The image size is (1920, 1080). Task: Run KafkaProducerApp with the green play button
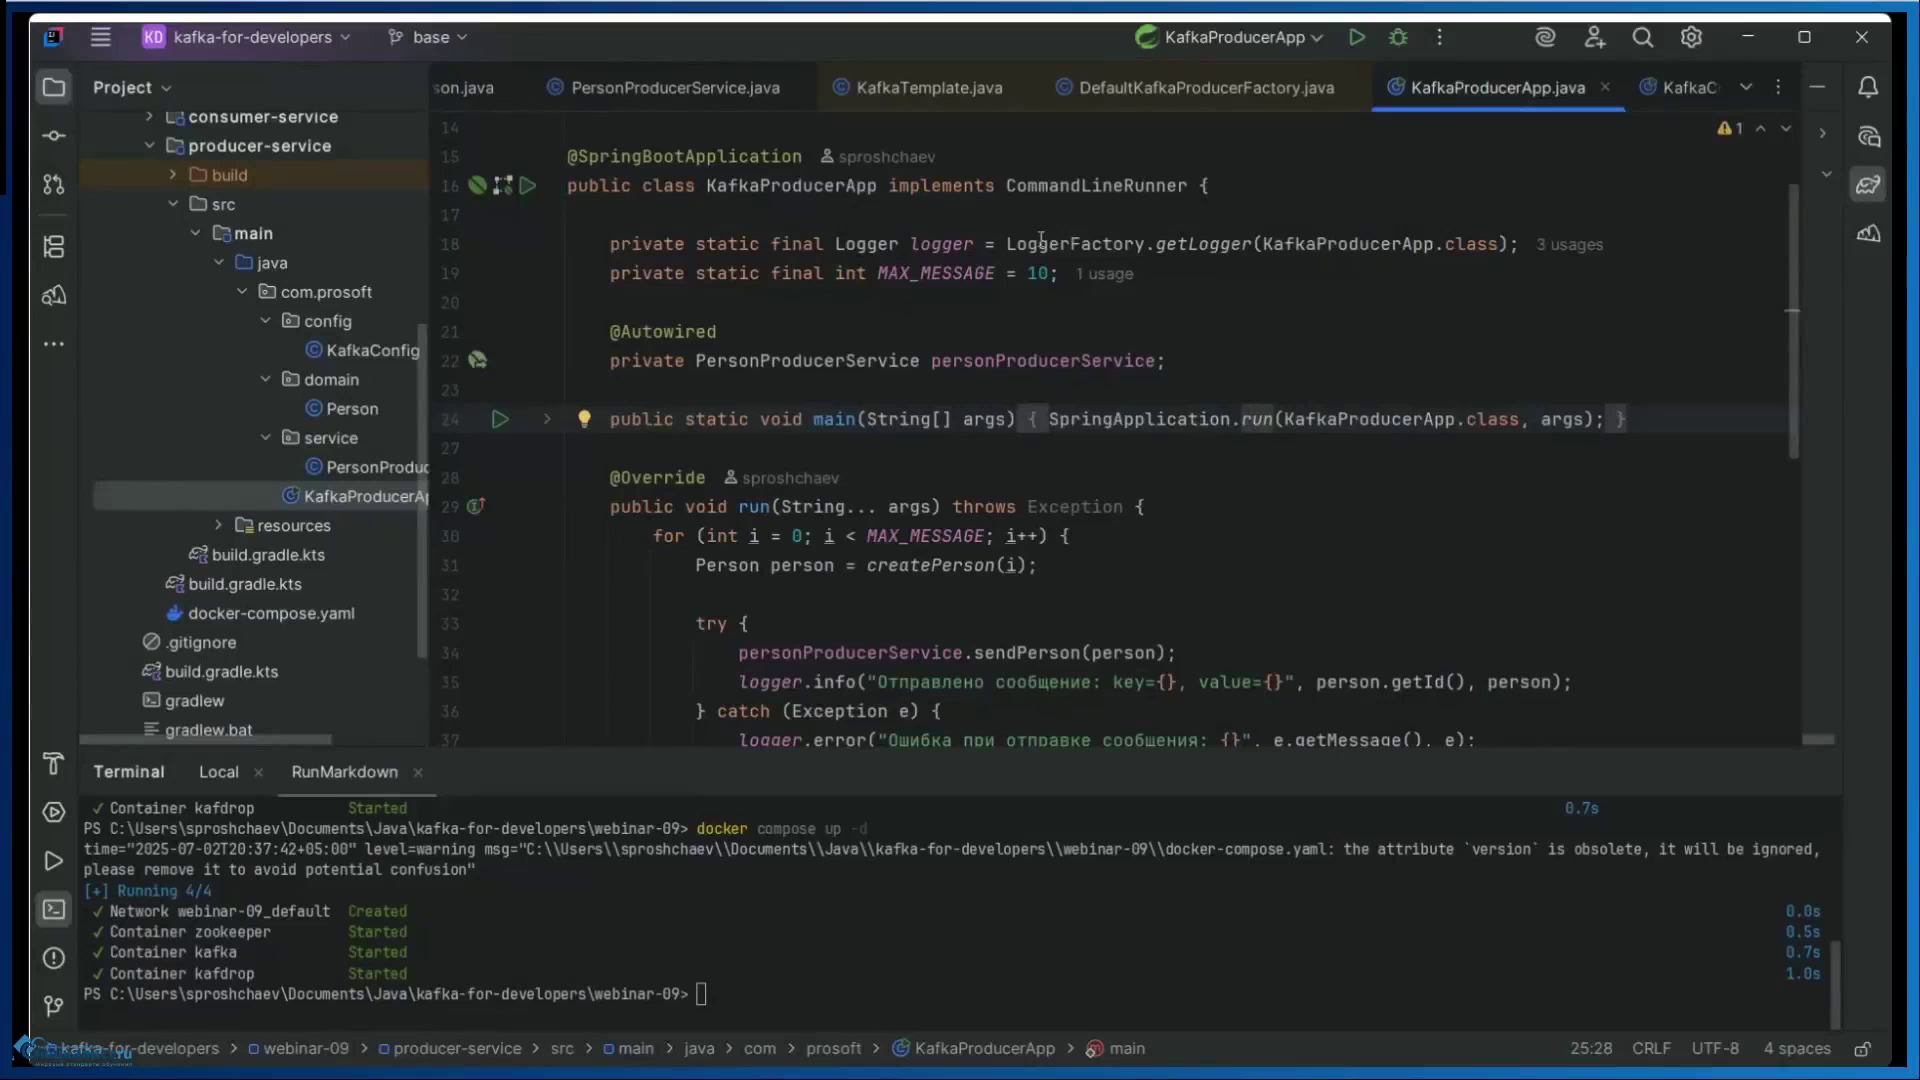(x=1356, y=37)
